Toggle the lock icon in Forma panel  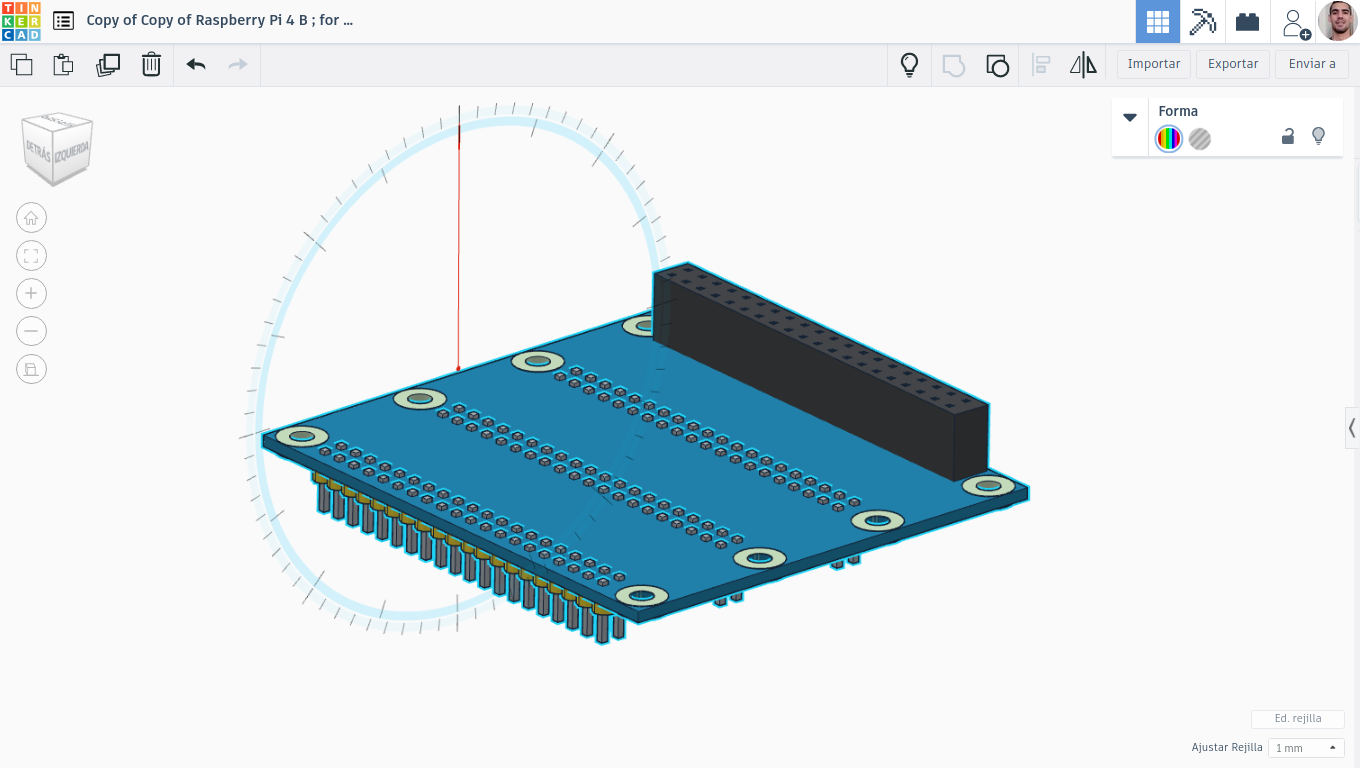click(1288, 137)
